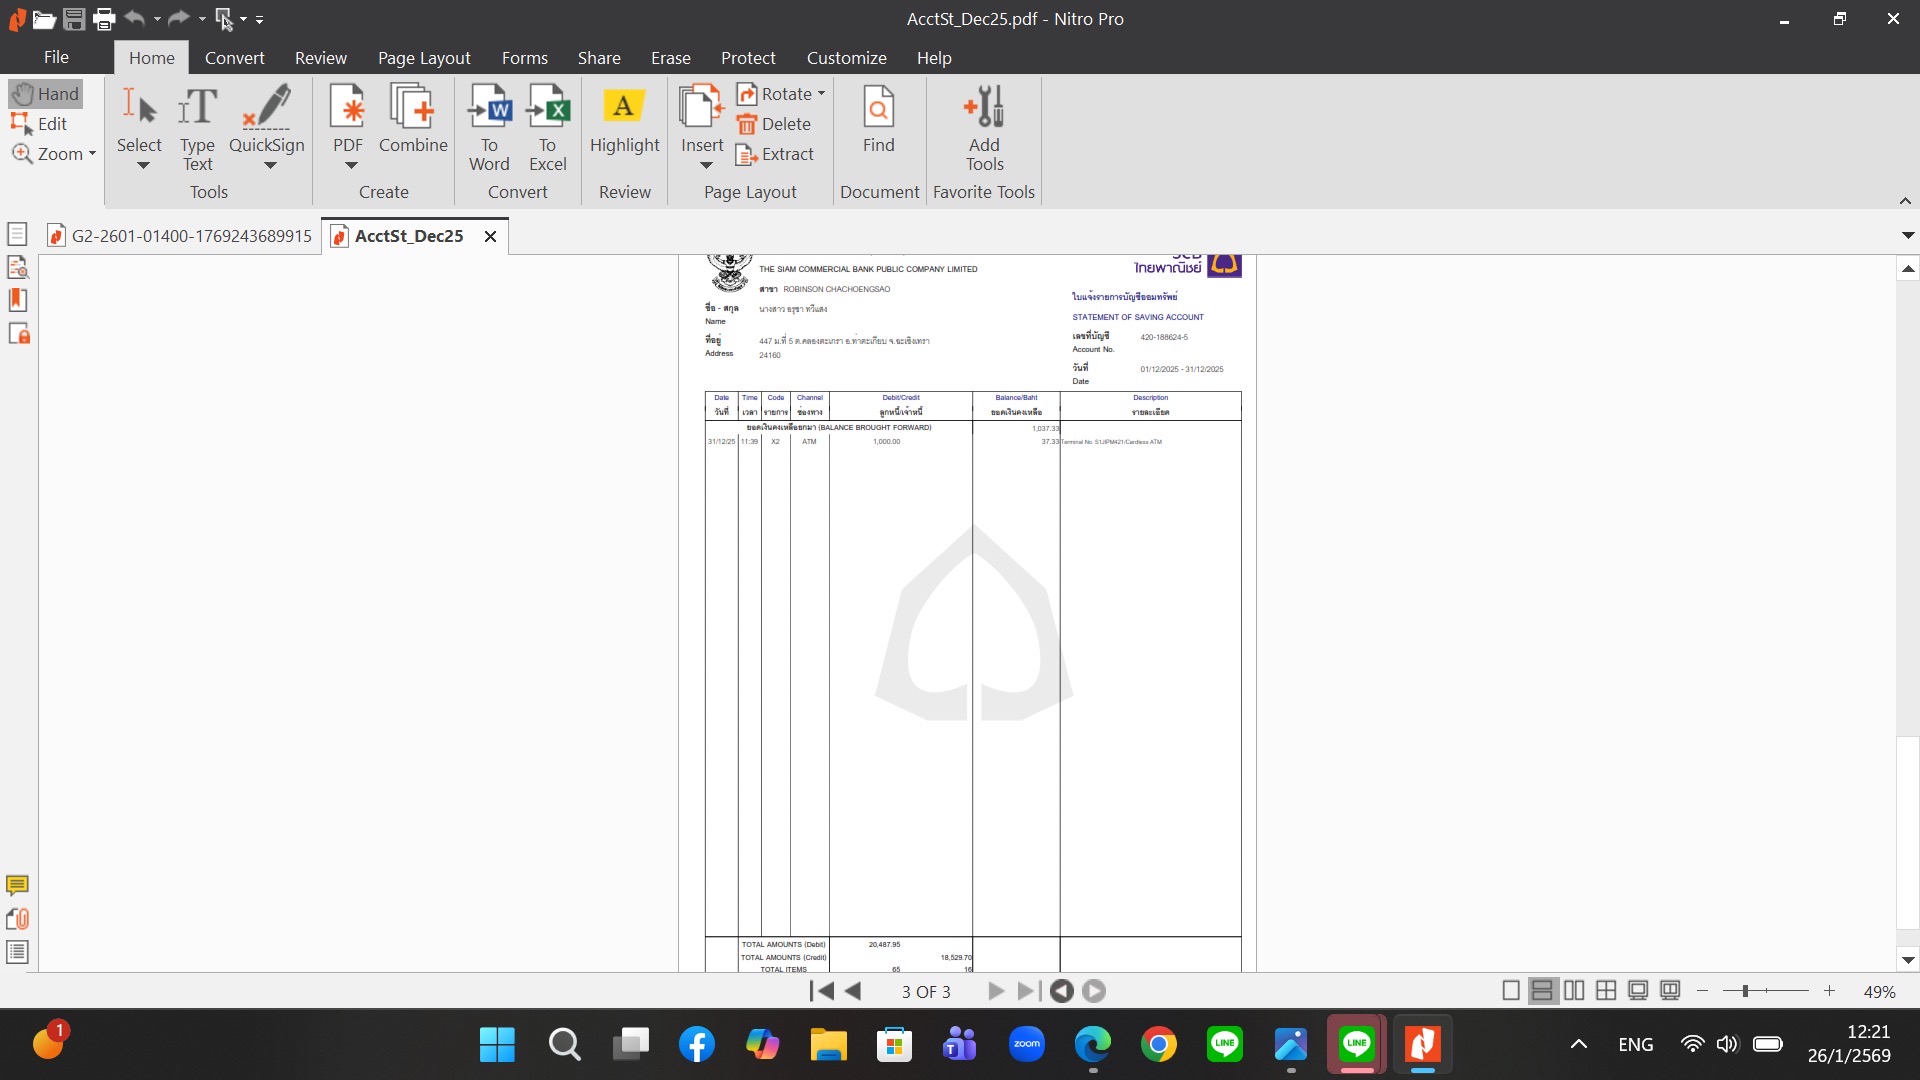Viewport: 1920px width, 1080px height.
Task: Convert PDF To Excel
Action: click(x=547, y=128)
